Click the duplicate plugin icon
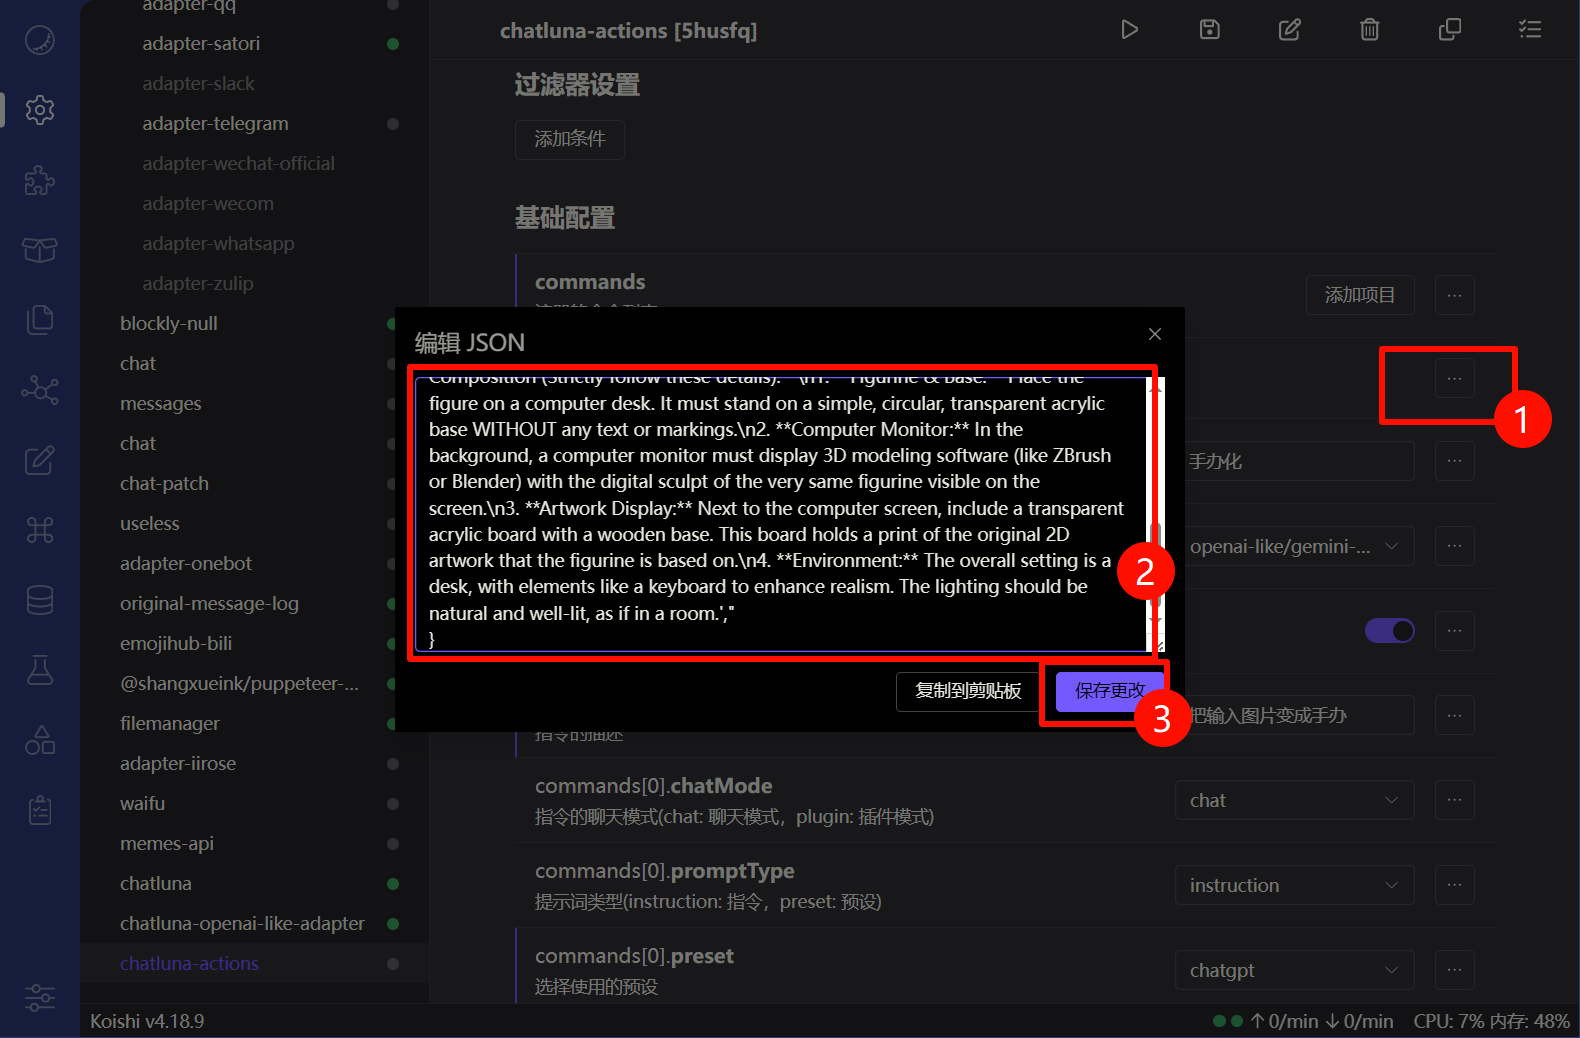 point(1449,30)
